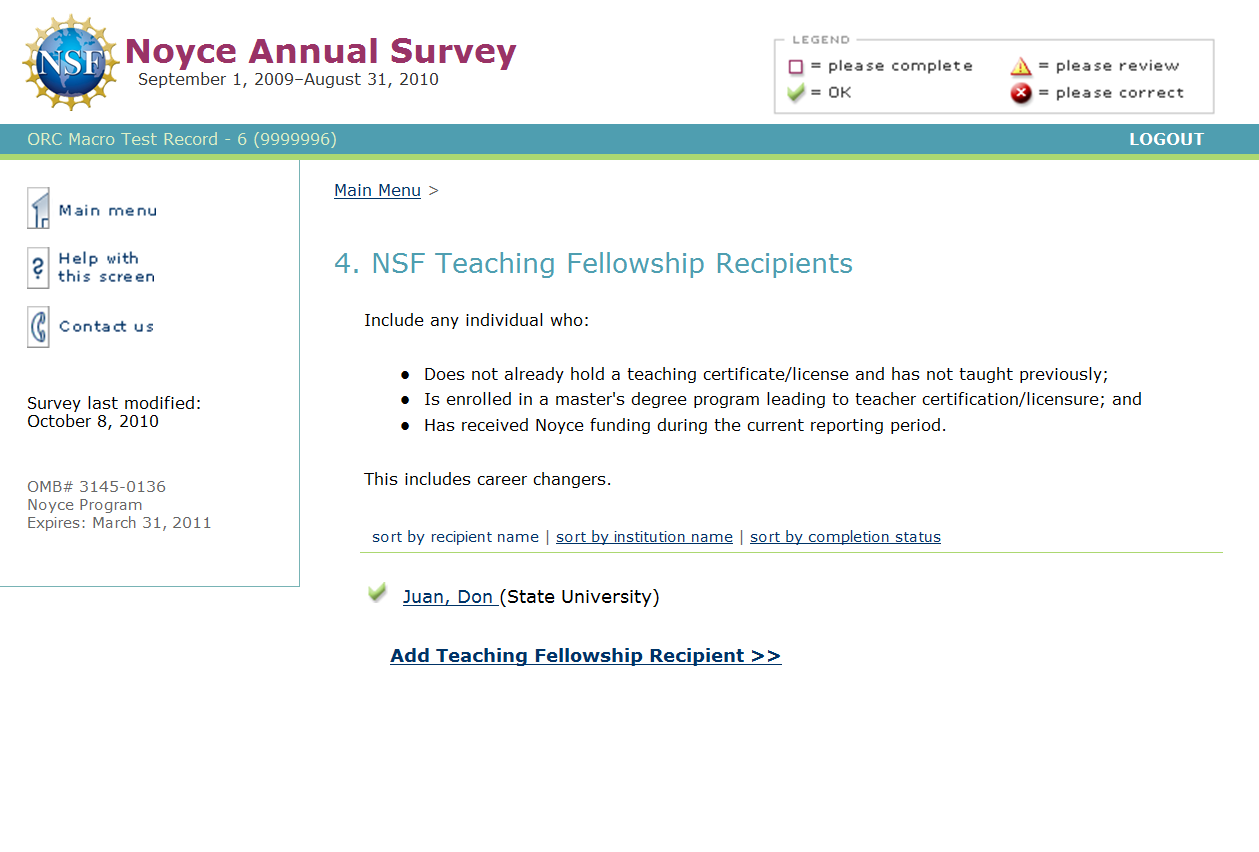Viewport: 1259px width, 852px height.
Task: Click the NSF globe logo
Action: click(70, 63)
